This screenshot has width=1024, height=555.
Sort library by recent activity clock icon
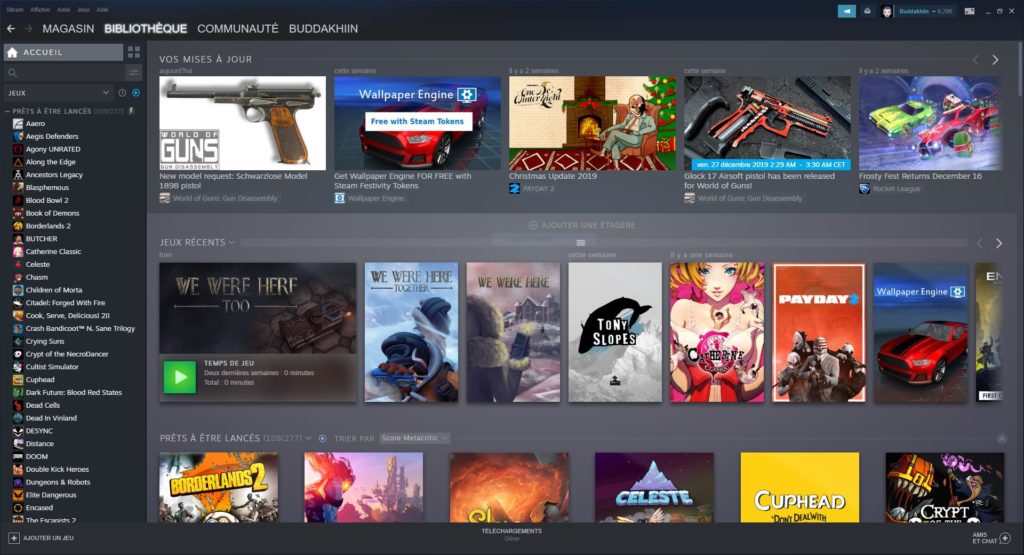[x=122, y=93]
